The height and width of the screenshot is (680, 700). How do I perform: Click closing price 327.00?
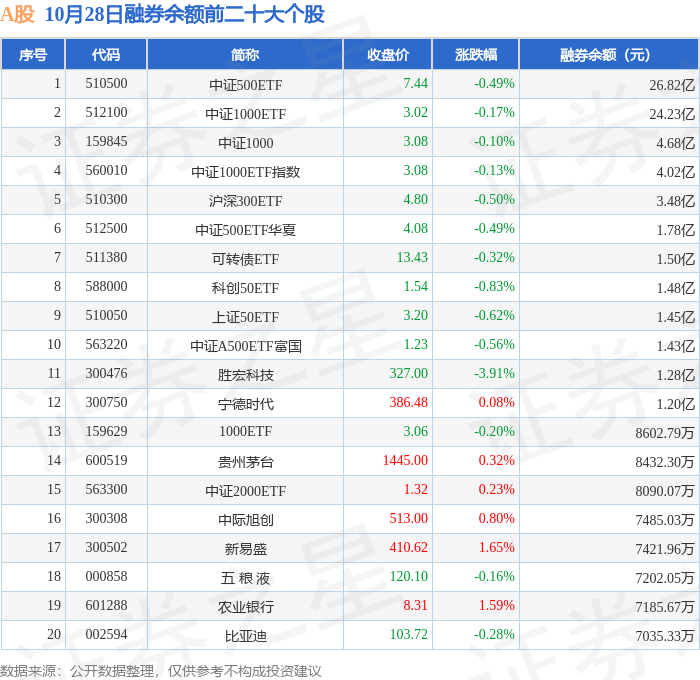[x=408, y=374]
